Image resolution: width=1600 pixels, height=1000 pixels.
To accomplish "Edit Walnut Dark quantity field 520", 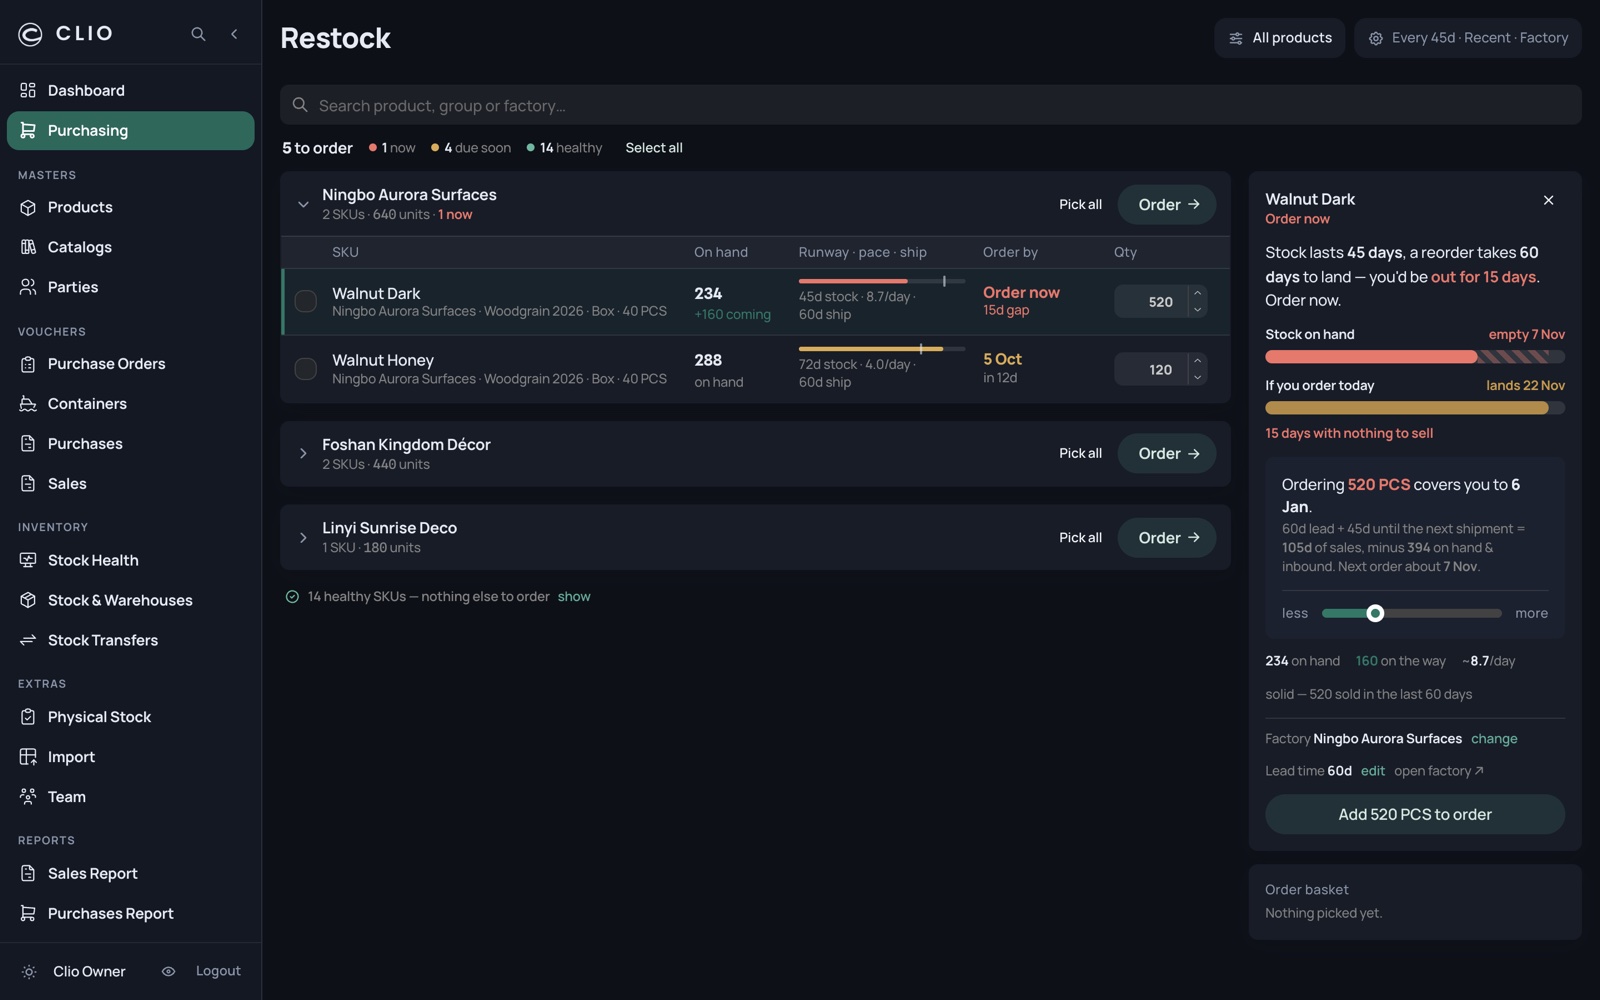I will click(x=1150, y=302).
